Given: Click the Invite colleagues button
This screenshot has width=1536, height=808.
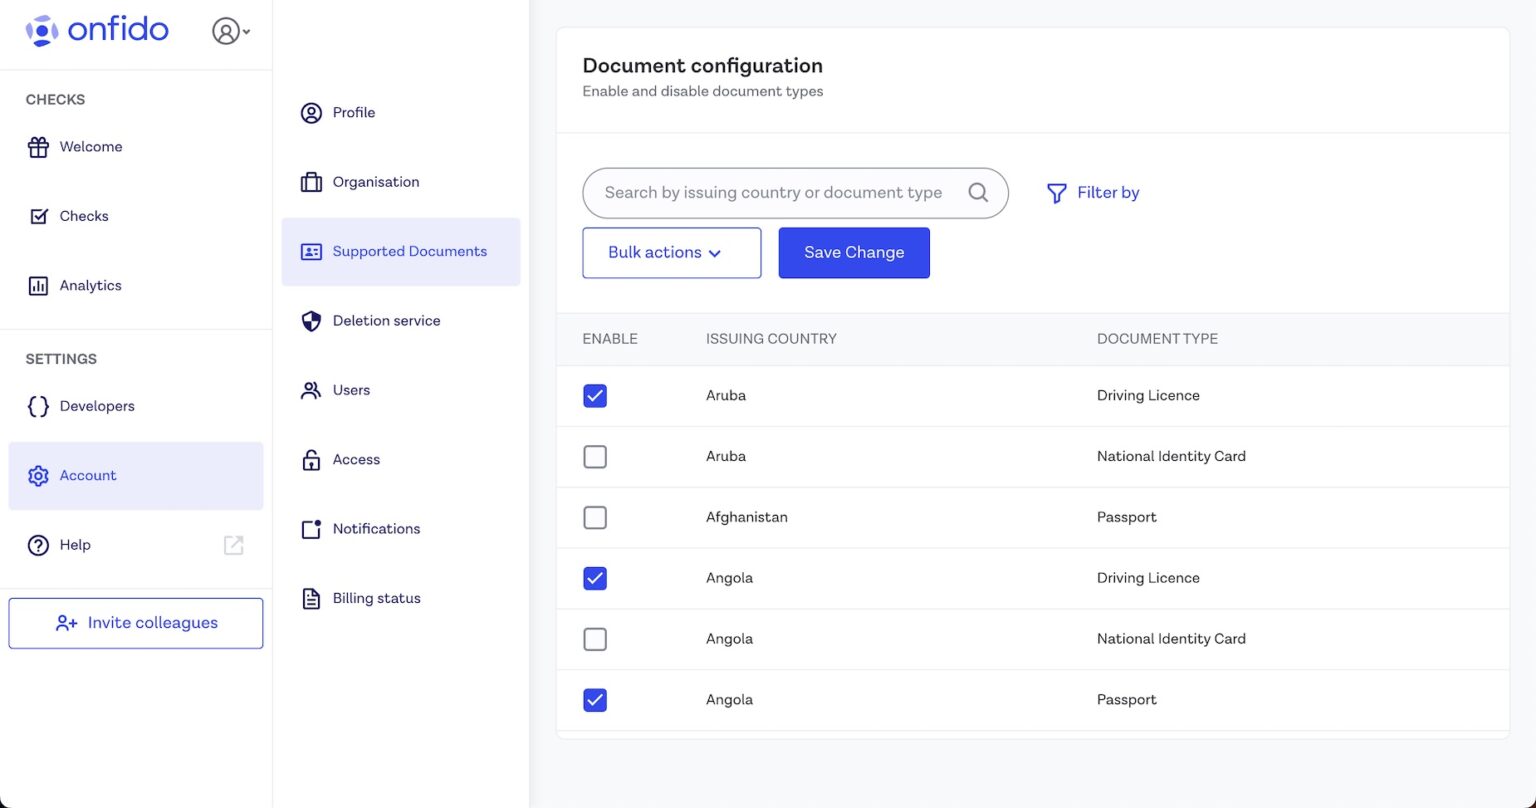Looking at the screenshot, I should coord(135,622).
